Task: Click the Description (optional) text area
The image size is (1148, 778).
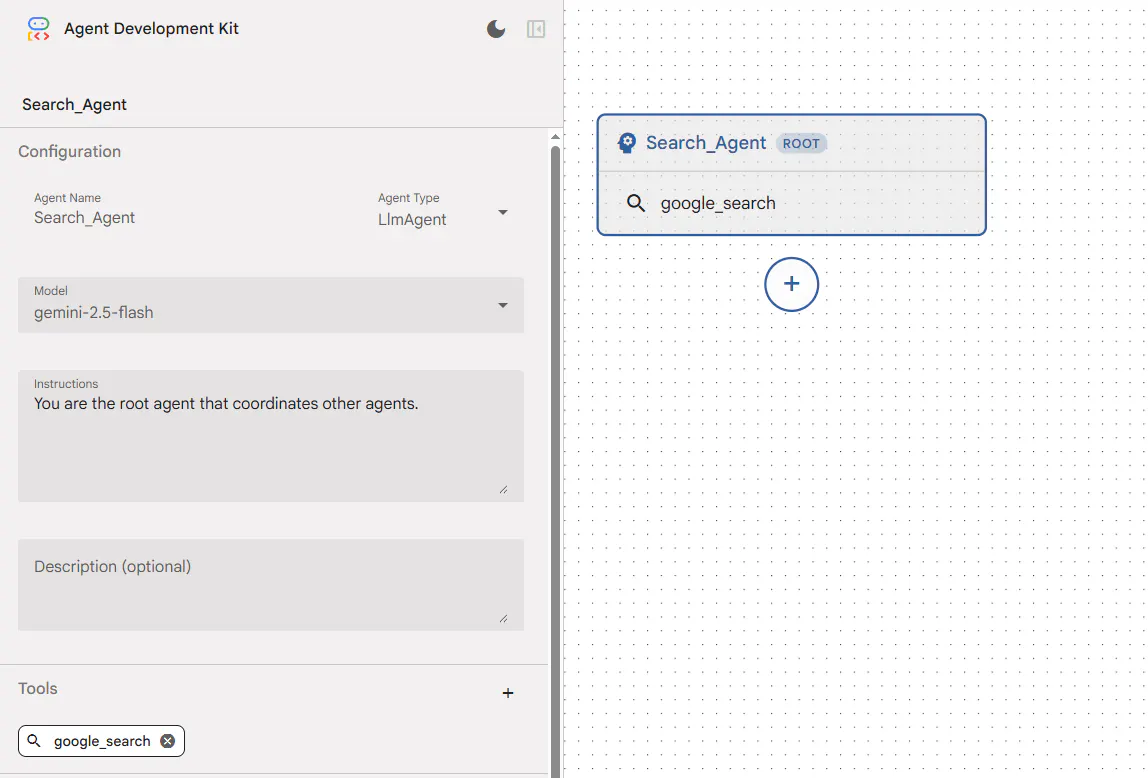Action: 271,585
